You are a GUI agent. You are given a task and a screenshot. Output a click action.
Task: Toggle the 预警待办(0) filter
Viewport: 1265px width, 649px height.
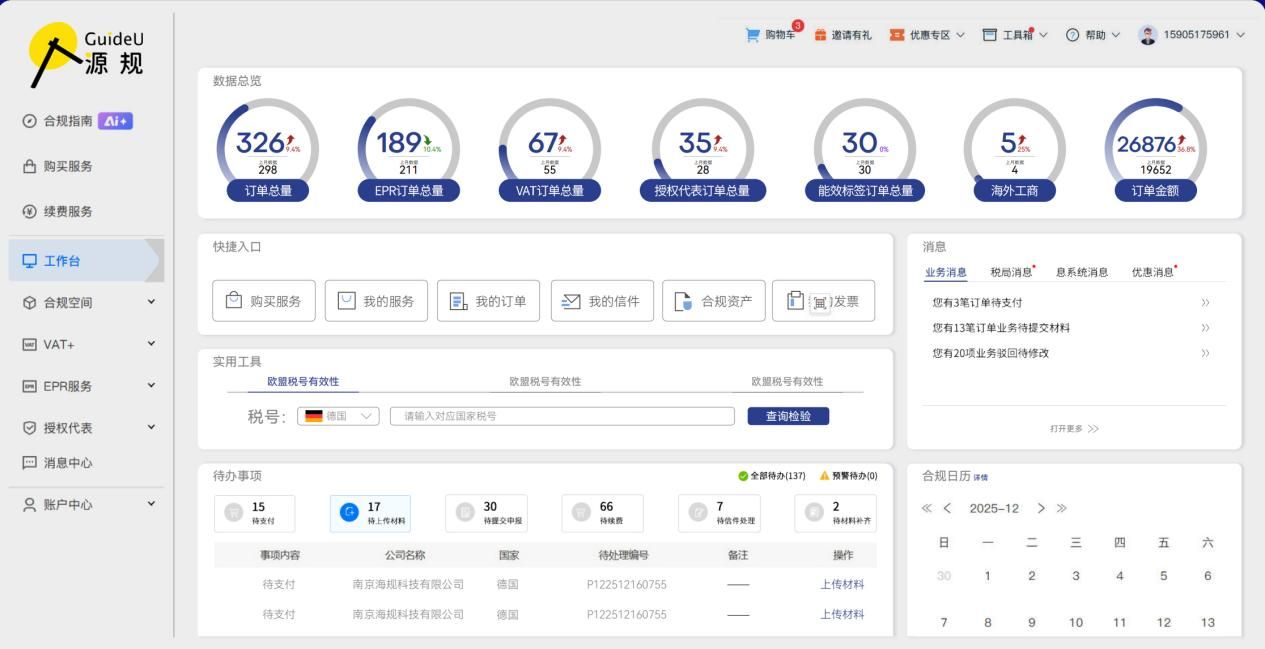(x=848, y=476)
